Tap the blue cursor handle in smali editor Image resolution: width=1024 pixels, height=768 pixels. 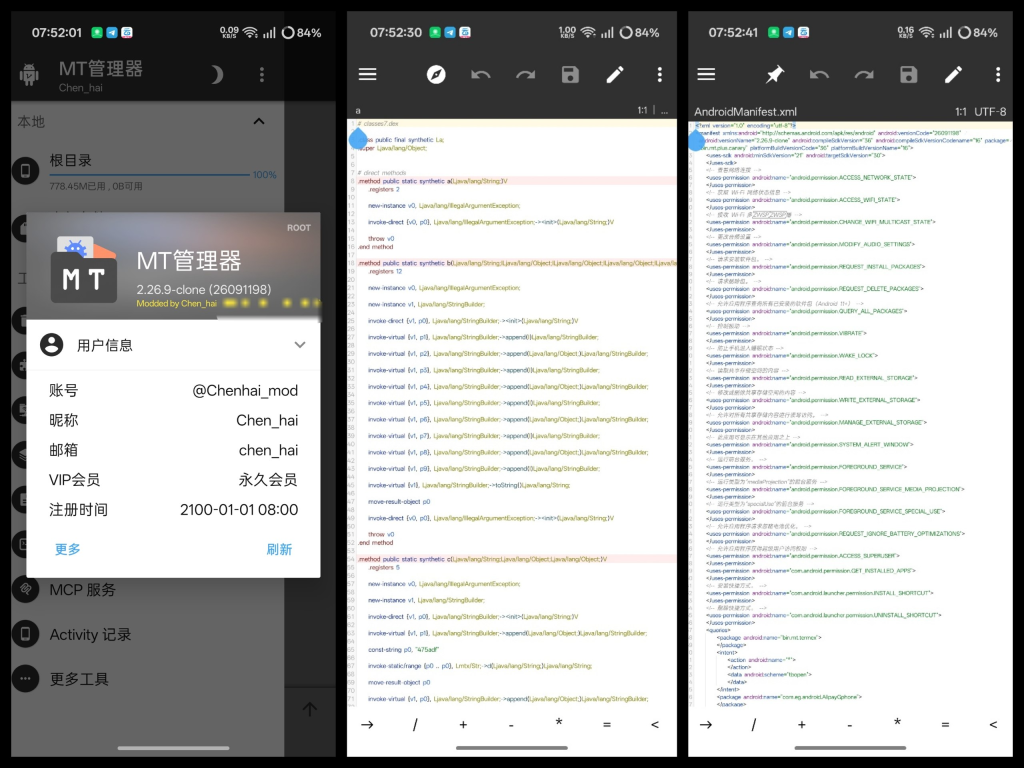[358, 138]
